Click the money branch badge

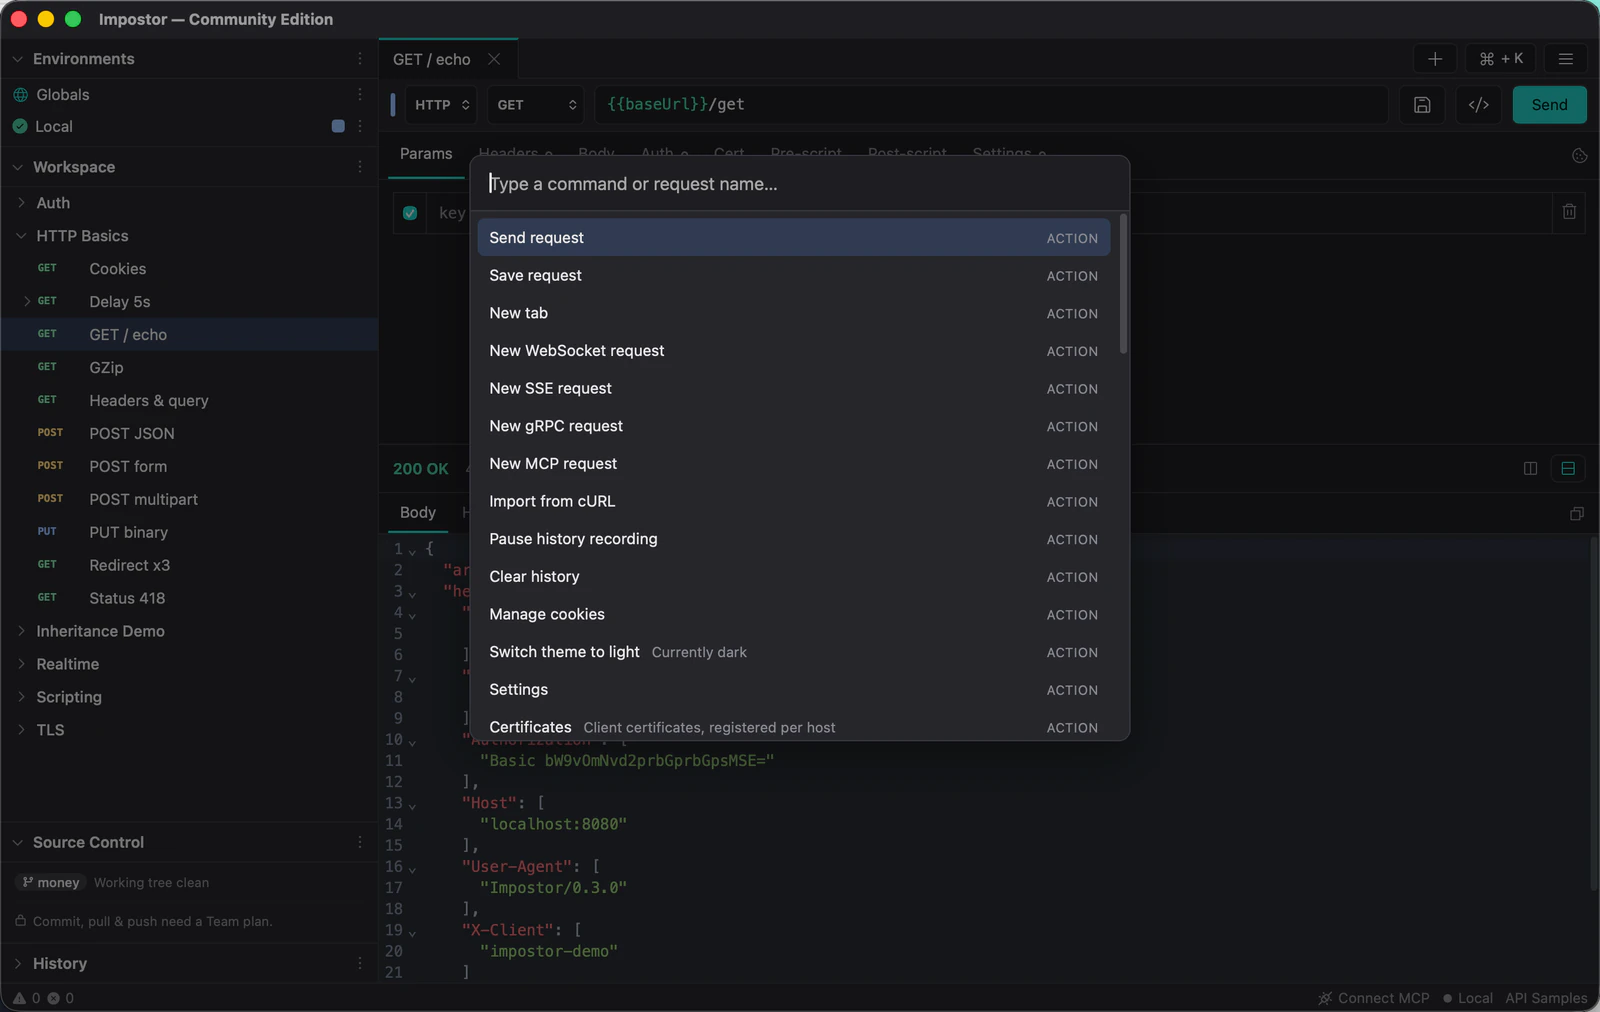[50, 883]
